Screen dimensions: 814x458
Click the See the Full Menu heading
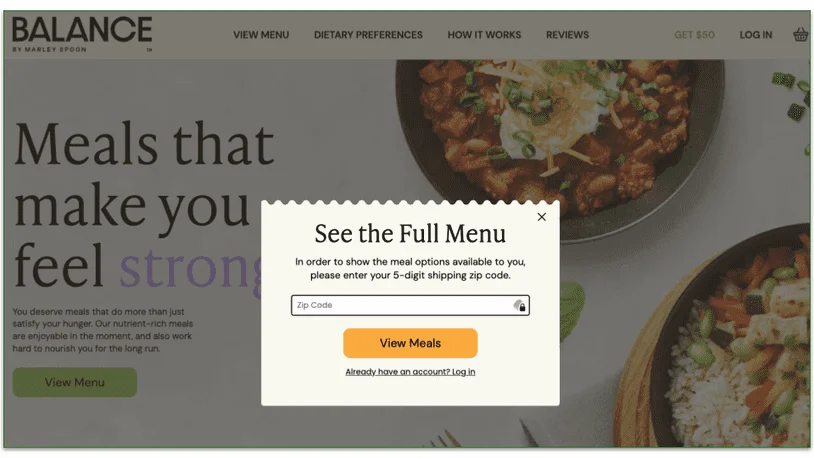tap(410, 234)
